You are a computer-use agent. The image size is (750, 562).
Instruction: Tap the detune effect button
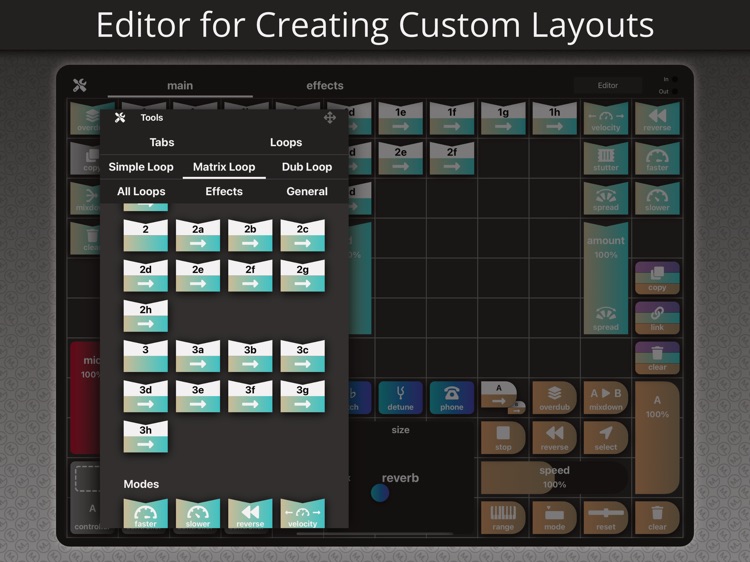(x=400, y=397)
